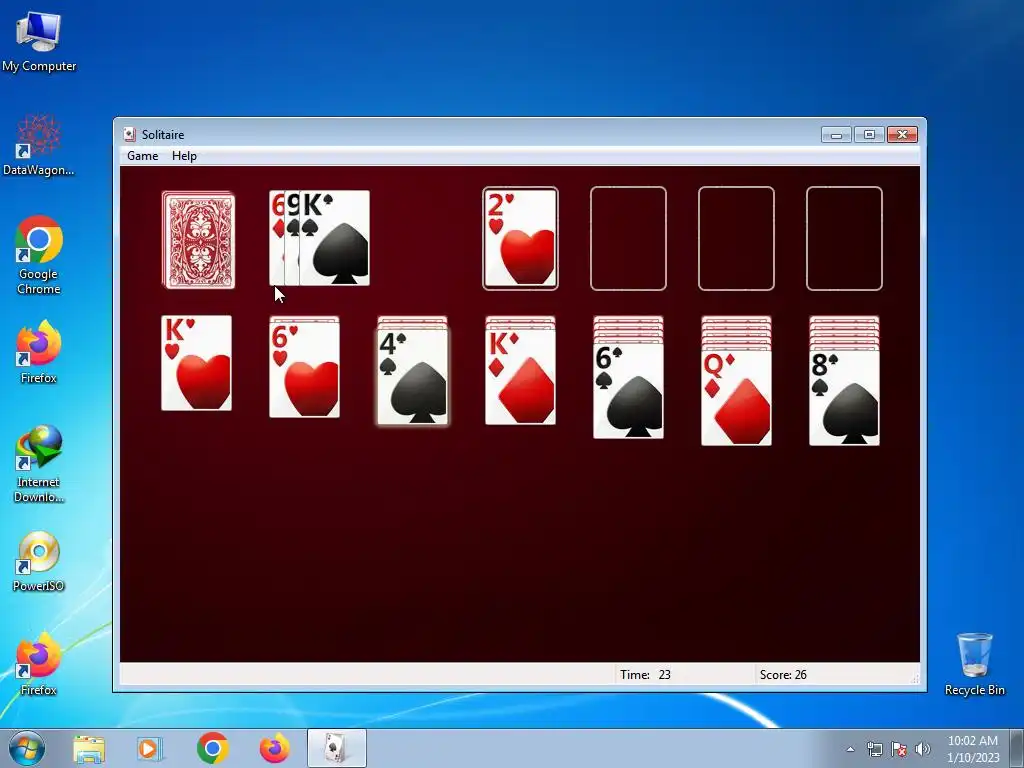This screenshot has height=768, width=1024.
Task: Click the Solitaire taskbar button
Action: [337, 748]
